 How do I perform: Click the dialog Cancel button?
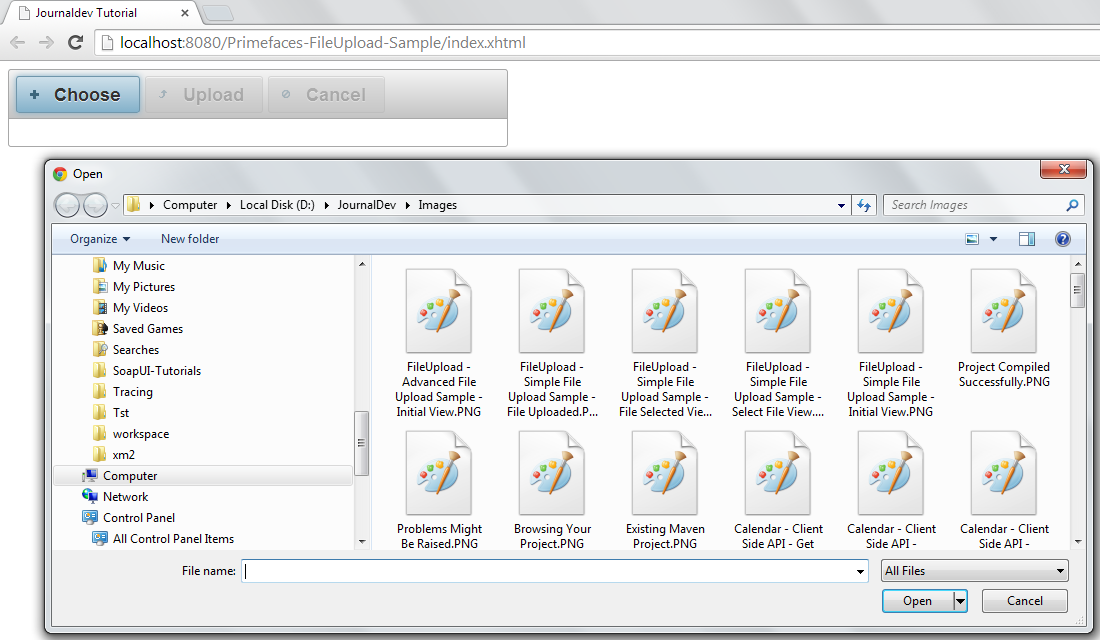pos(1024,601)
